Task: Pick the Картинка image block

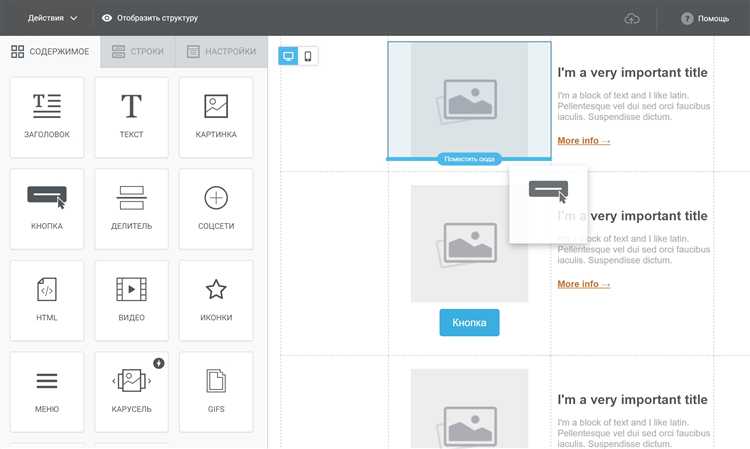Action: pos(216,118)
